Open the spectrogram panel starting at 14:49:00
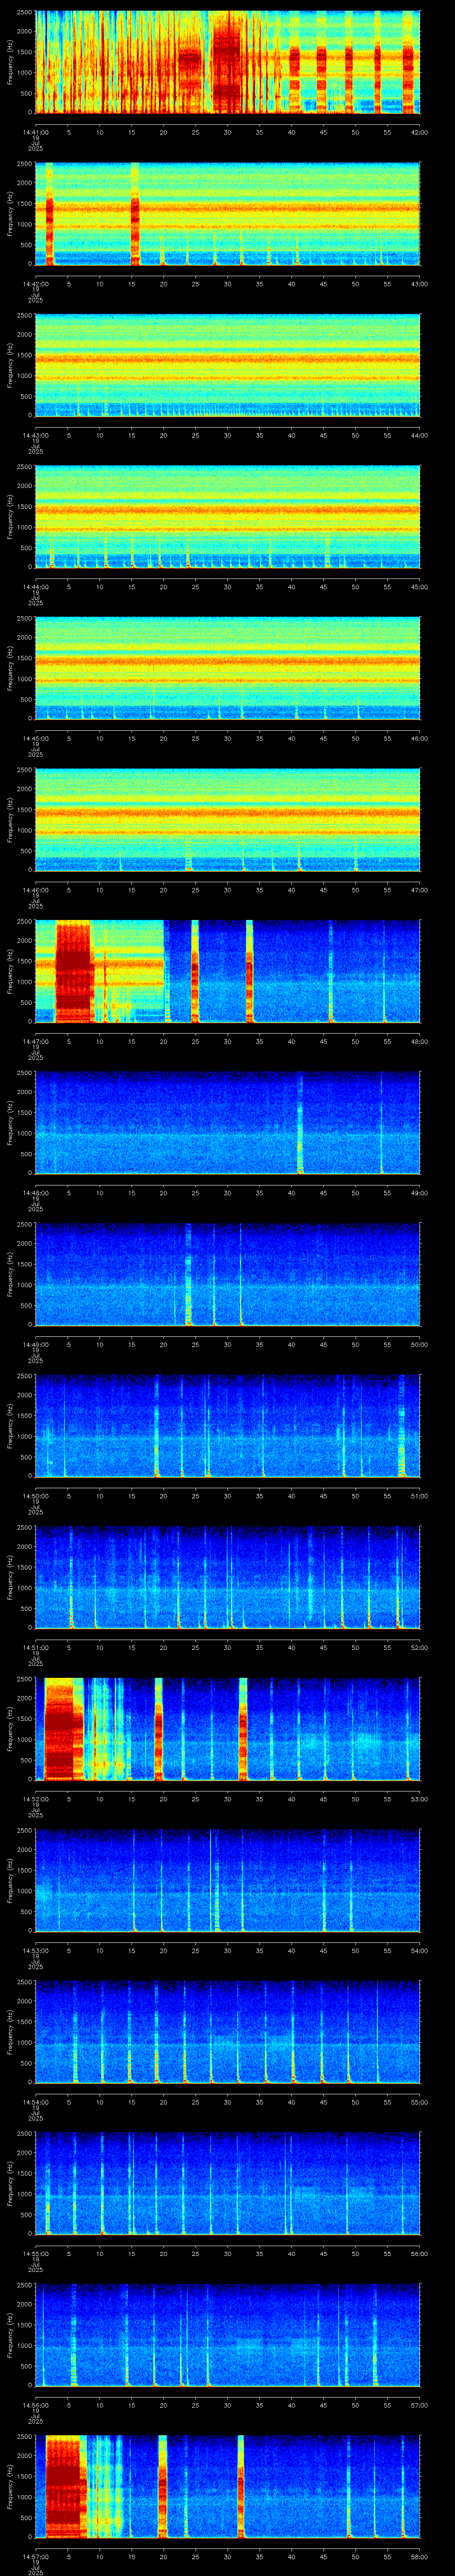The width and height of the screenshot is (455, 2576). point(227,1274)
